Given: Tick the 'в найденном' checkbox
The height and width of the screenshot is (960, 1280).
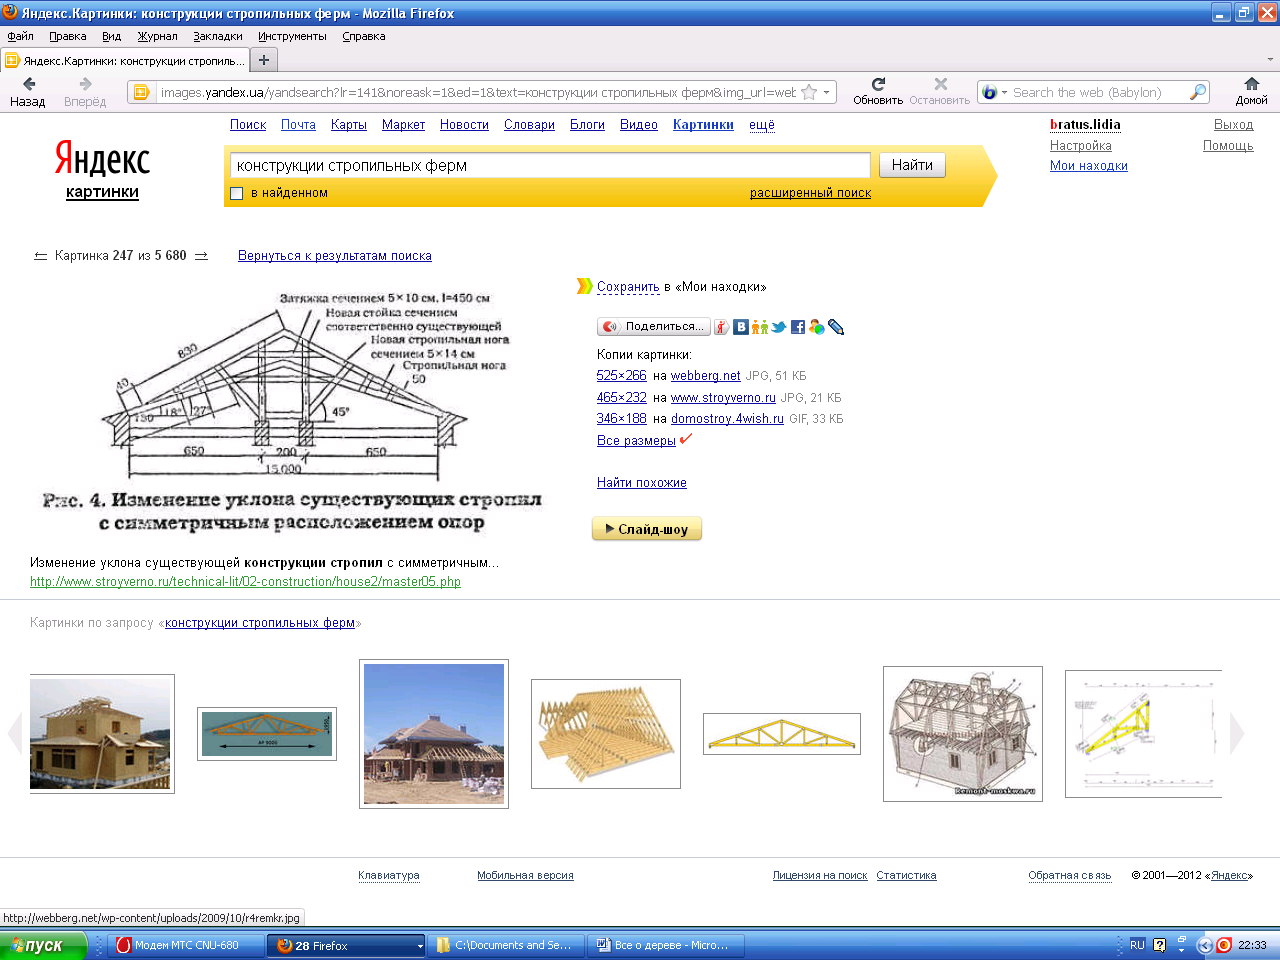Looking at the screenshot, I should tap(237, 193).
